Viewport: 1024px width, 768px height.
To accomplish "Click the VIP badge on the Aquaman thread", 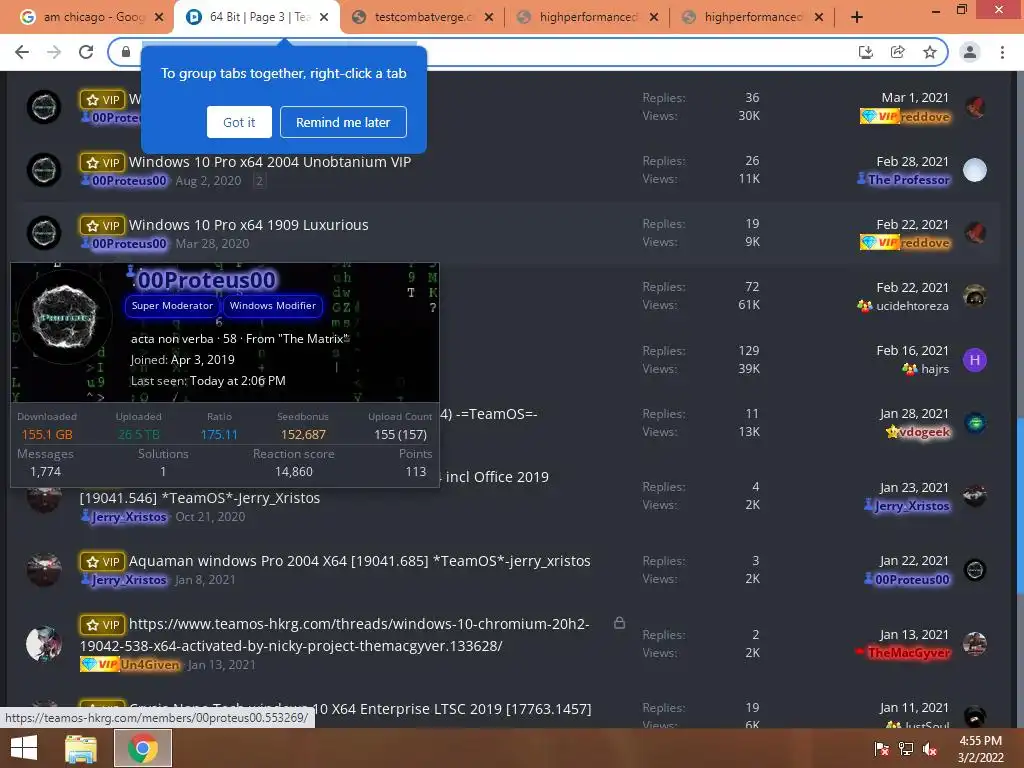I will coord(102,562).
